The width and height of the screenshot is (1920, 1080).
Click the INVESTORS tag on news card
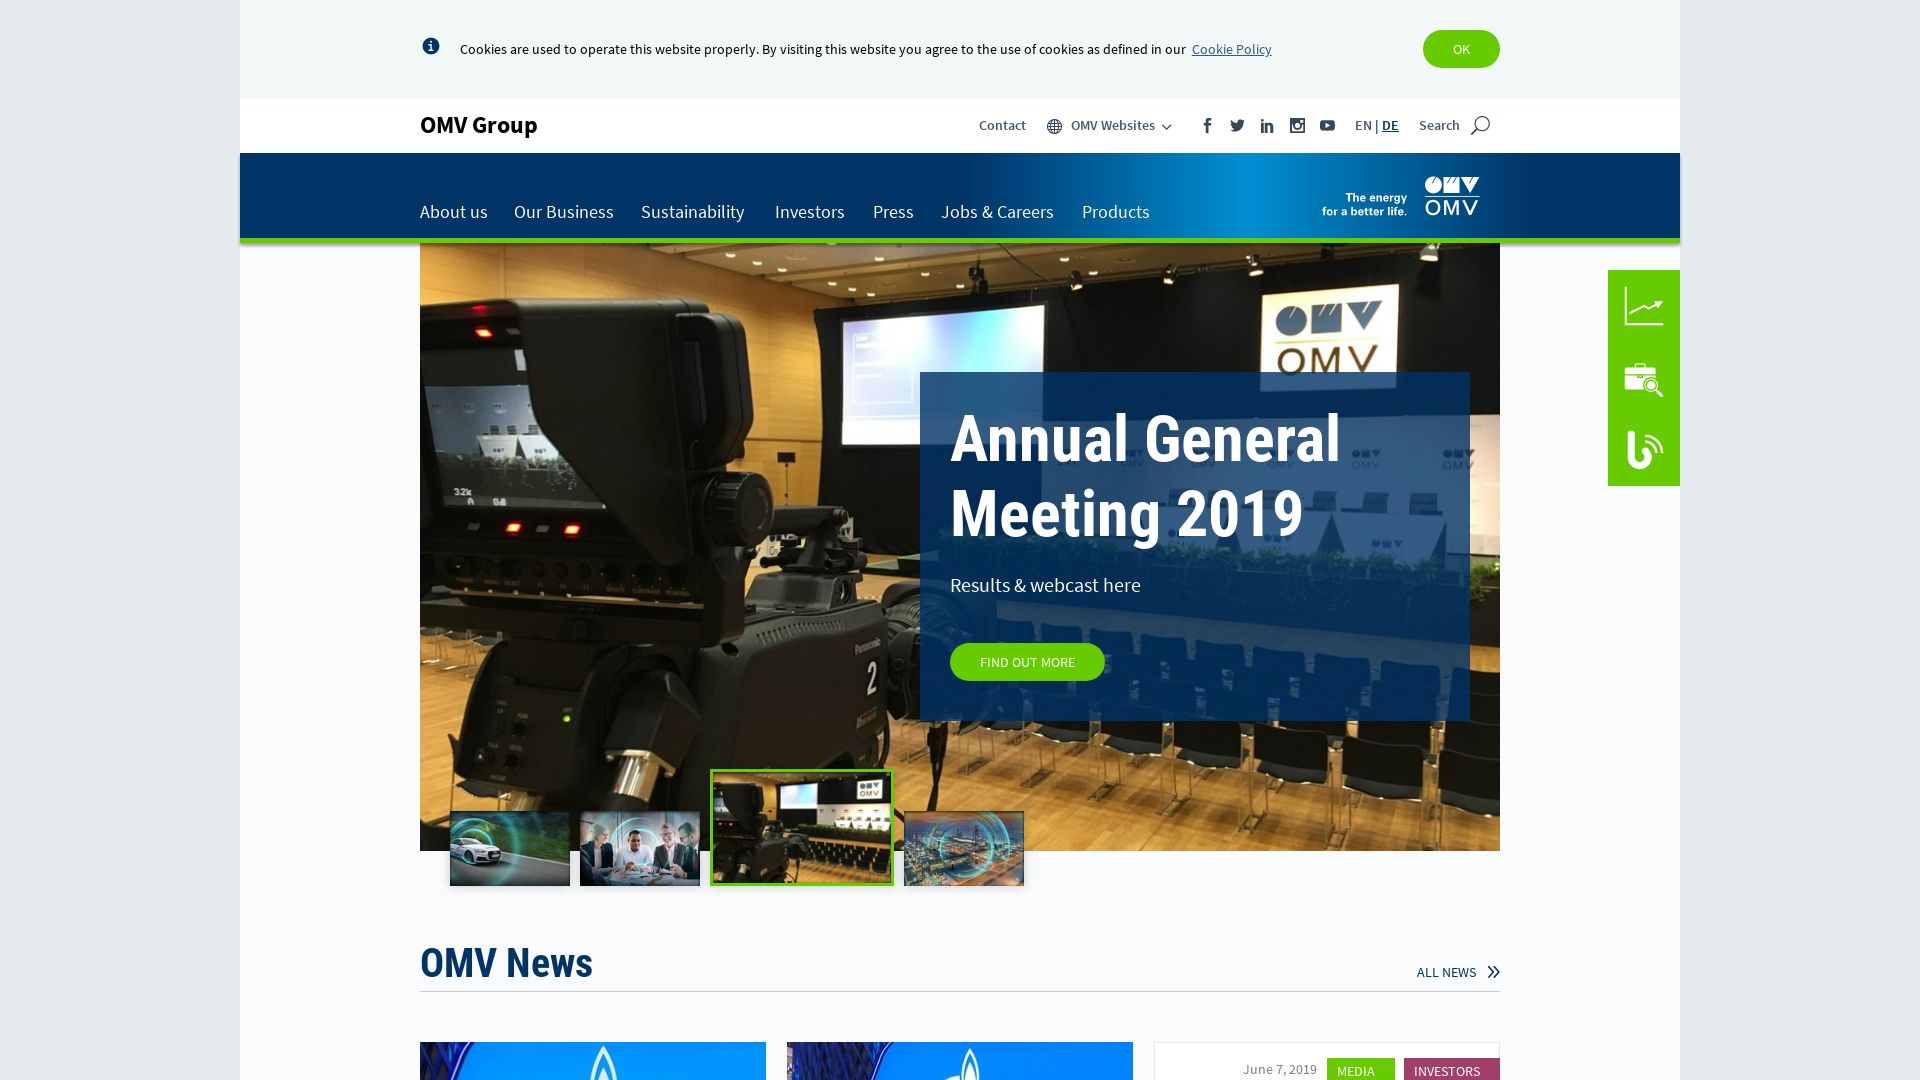click(1451, 1070)
